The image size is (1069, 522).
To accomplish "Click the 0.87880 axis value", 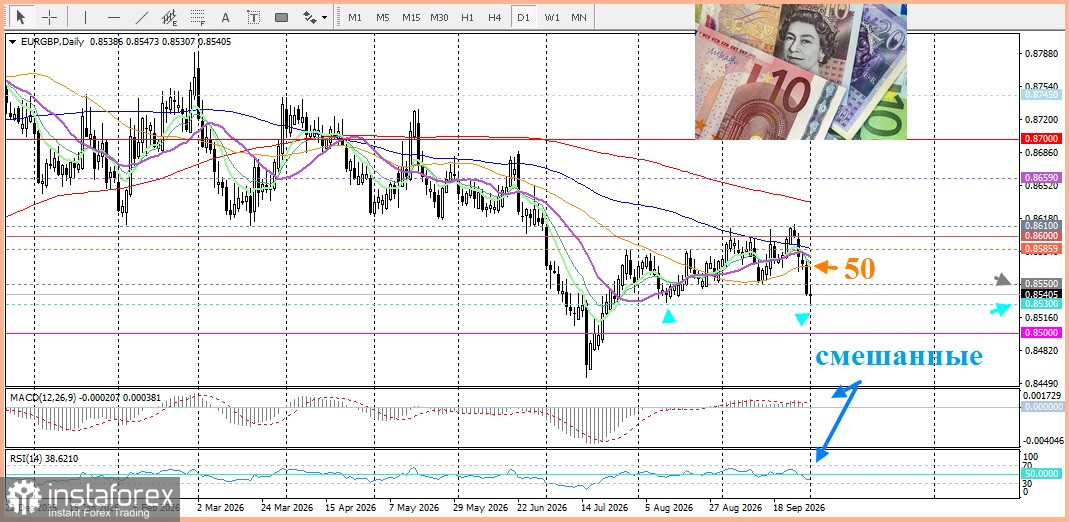I will [1042, 53].
